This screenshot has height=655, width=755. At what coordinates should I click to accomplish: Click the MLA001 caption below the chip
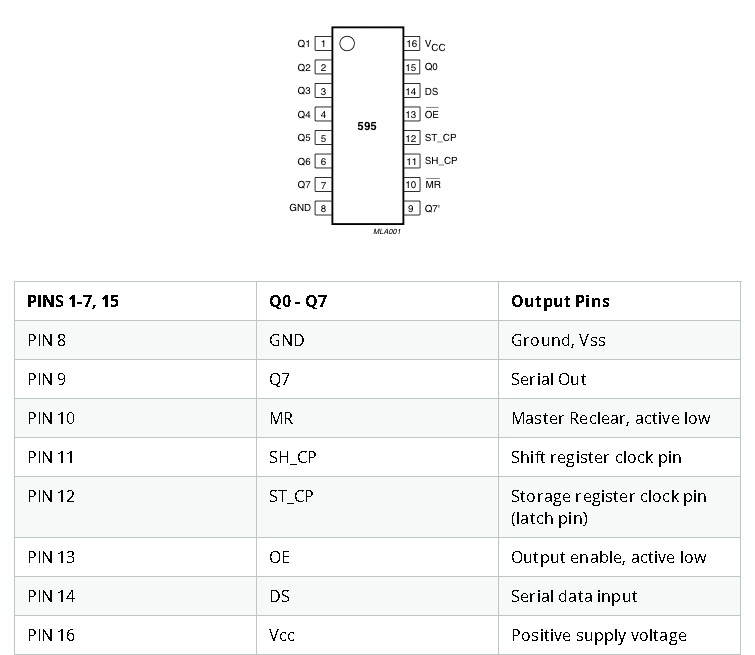coord(387,231)
